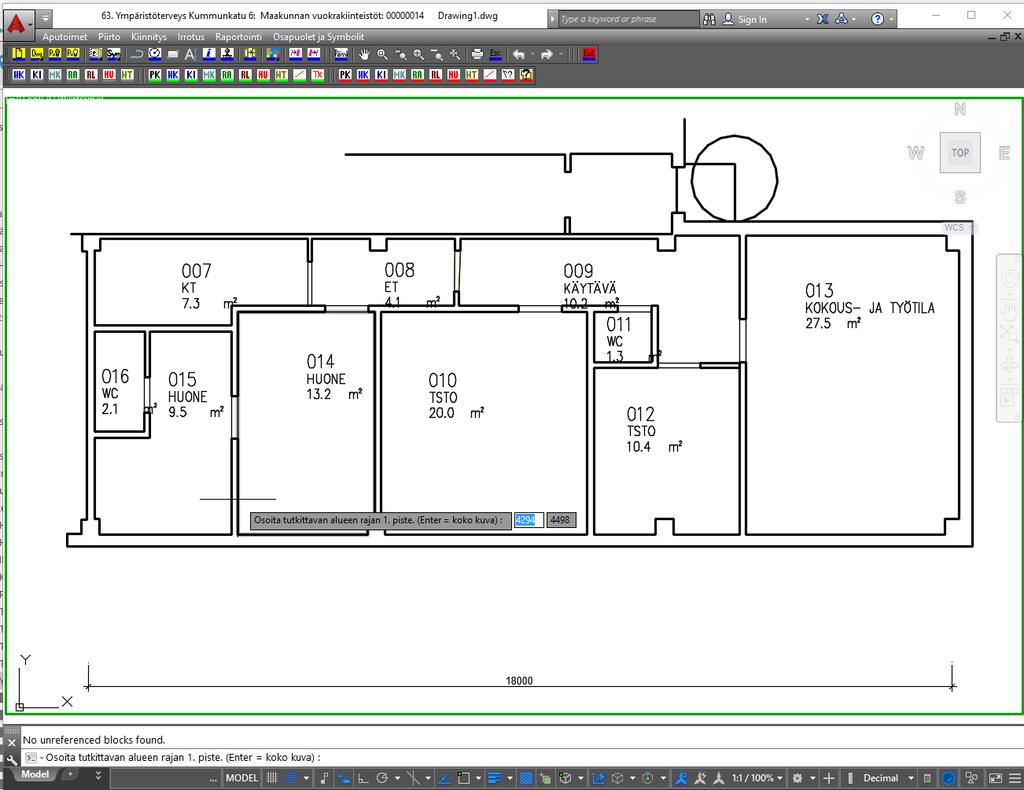The height and width of the screenshot is (790, 1024).
Task: Open the redo history dropdown arrow
Action: coord(561,54)
